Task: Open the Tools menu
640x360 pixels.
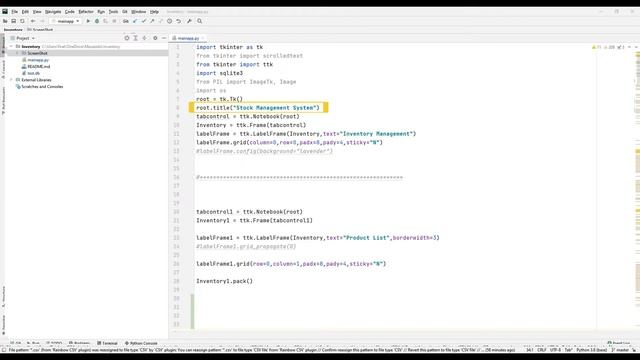Action: point(113,12)
